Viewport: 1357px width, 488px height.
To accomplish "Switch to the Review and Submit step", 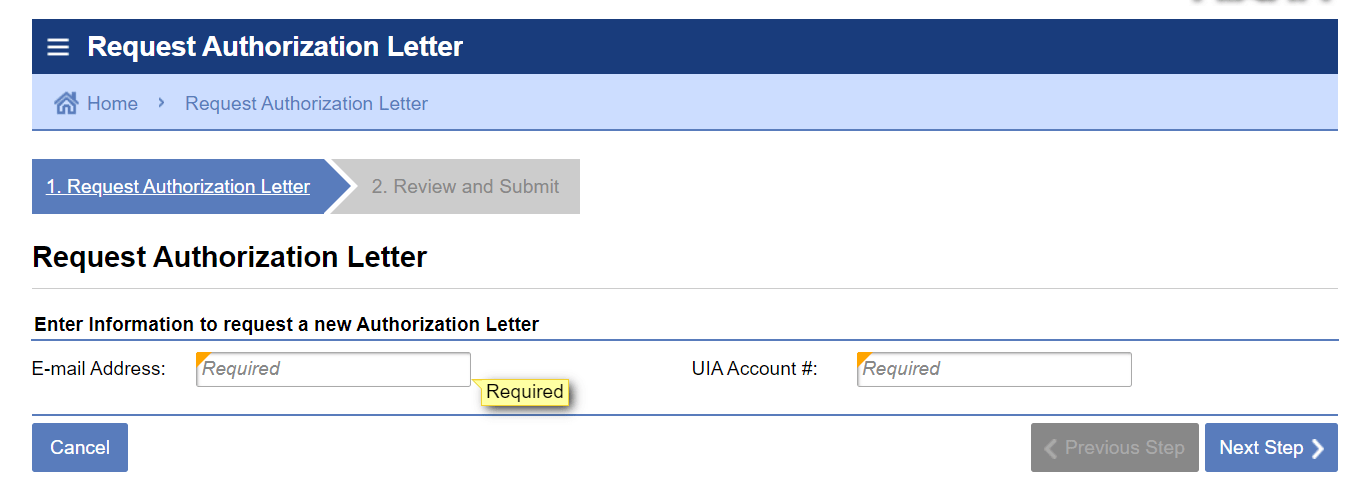I will click(x=465, y=187).
